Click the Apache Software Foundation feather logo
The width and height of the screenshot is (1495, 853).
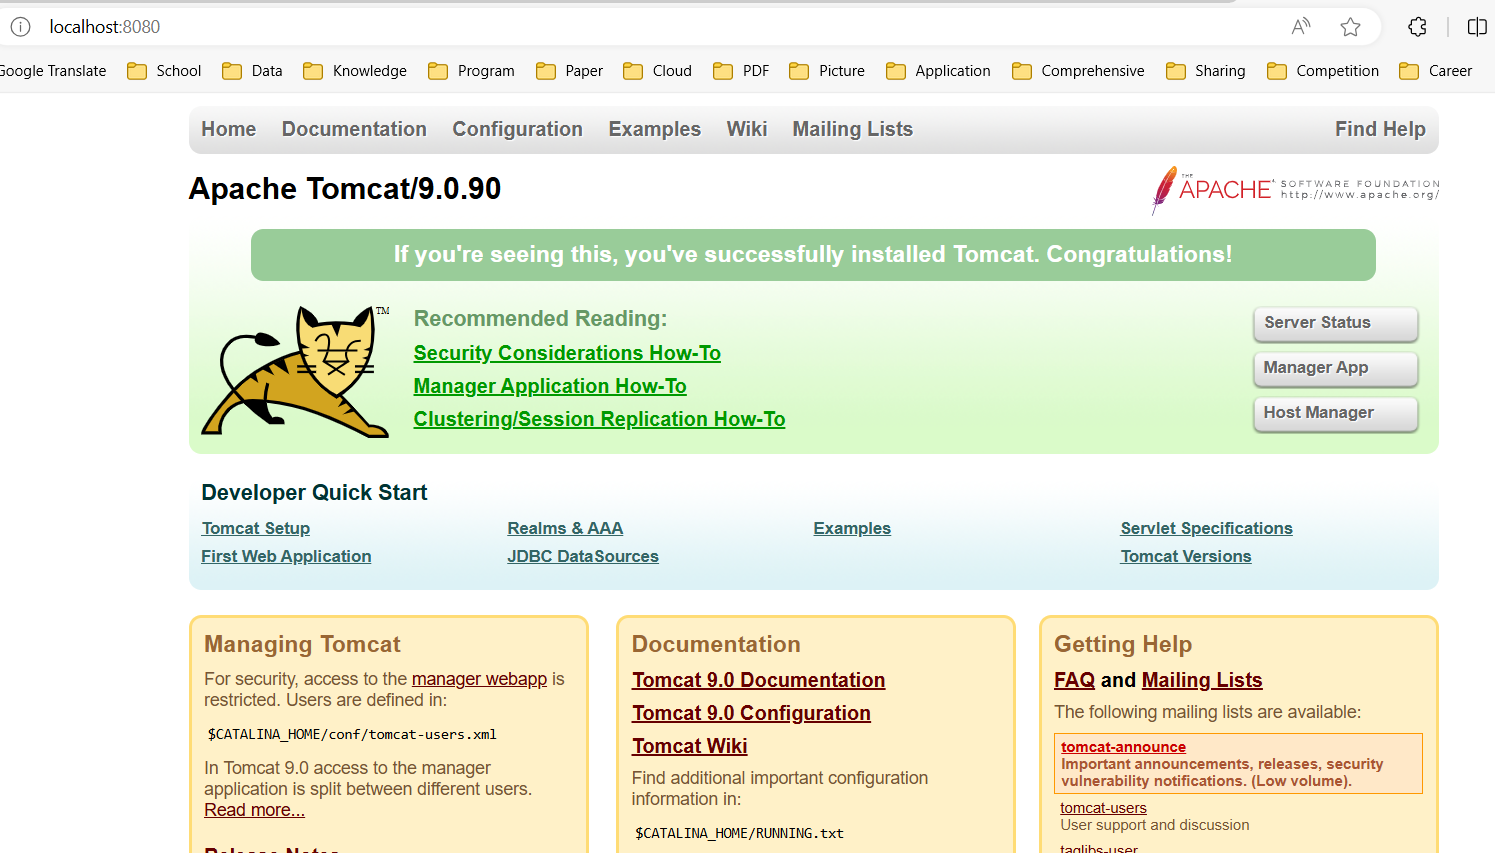tap(1295, 190)
